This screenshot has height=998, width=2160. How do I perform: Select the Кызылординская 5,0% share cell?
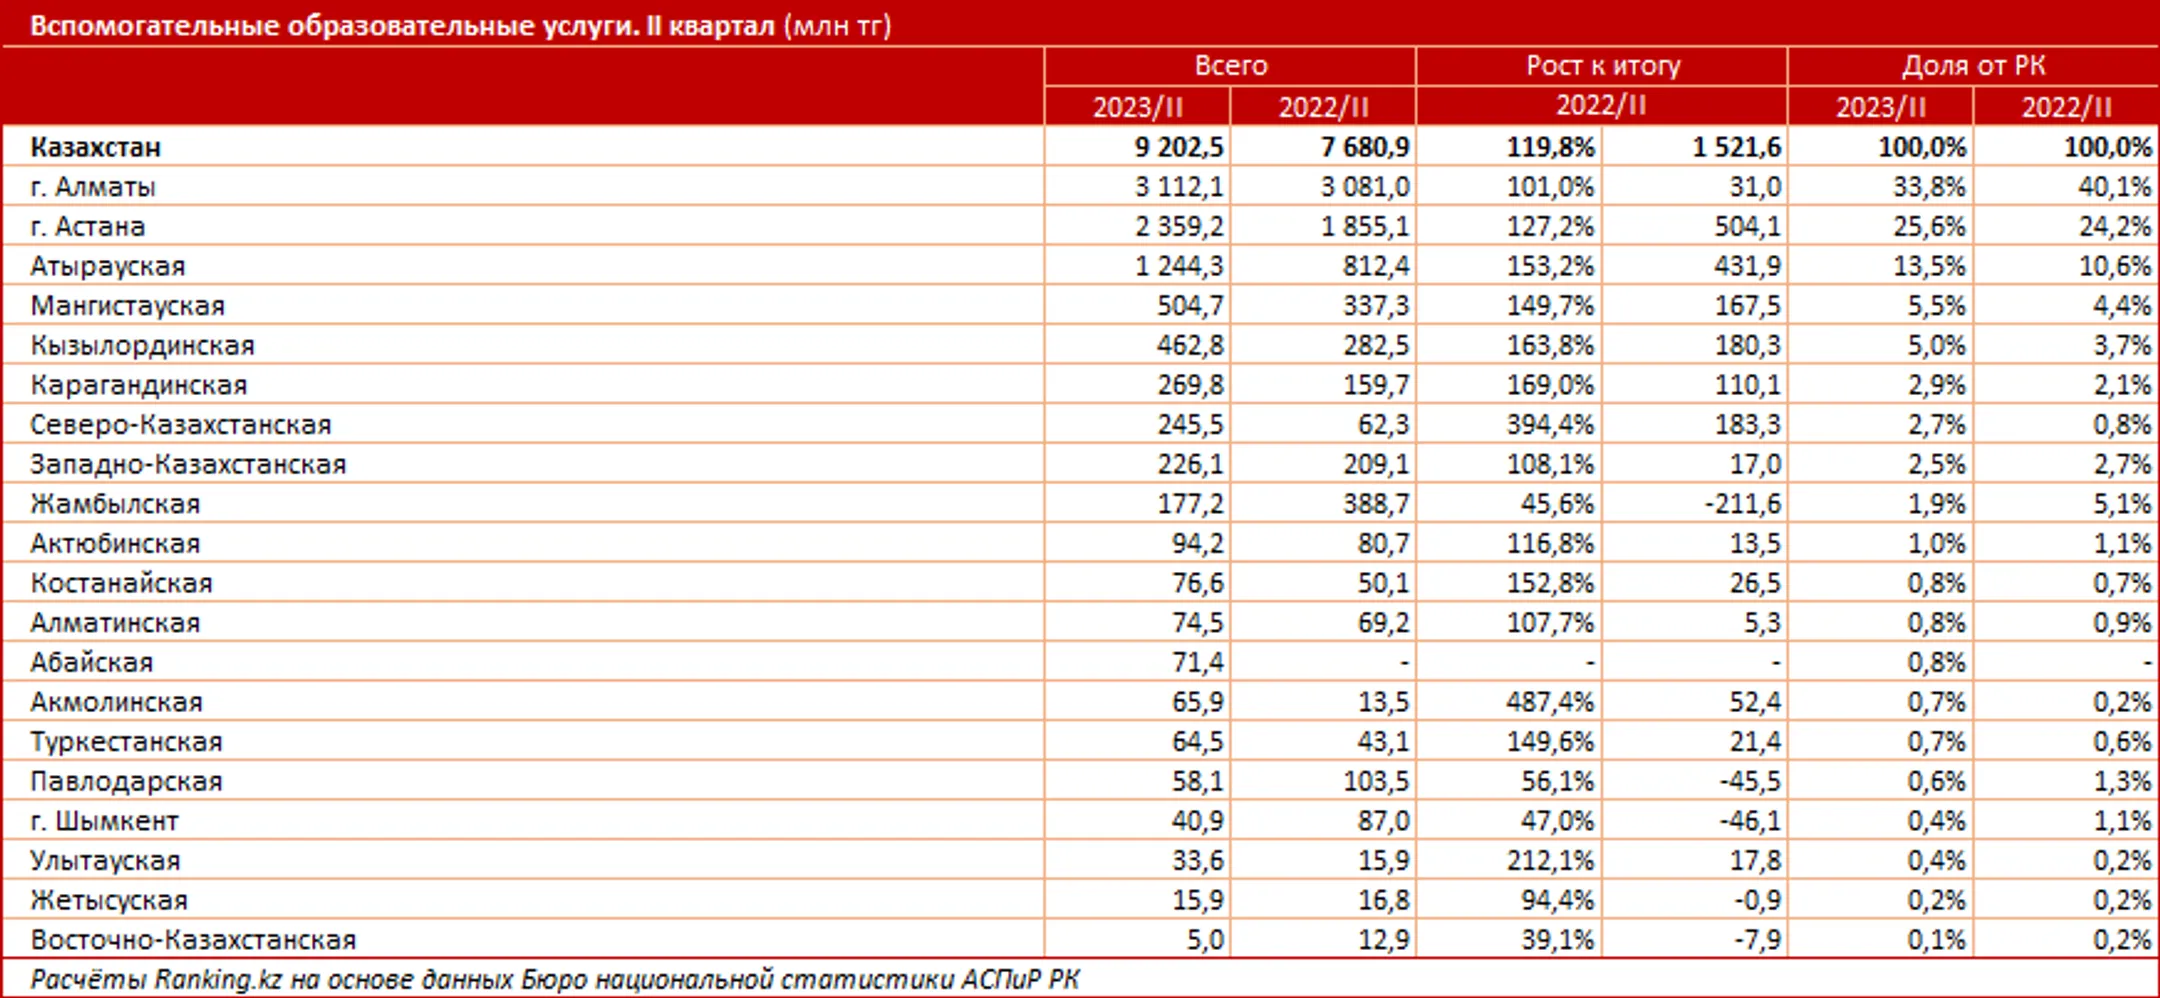(1936, 346)
